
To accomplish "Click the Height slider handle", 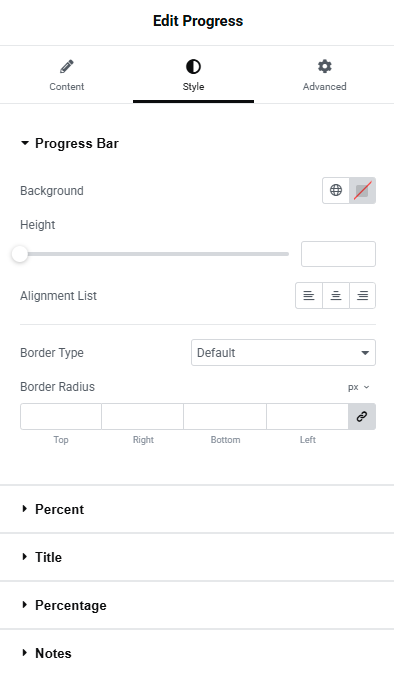I will (19, 254).
